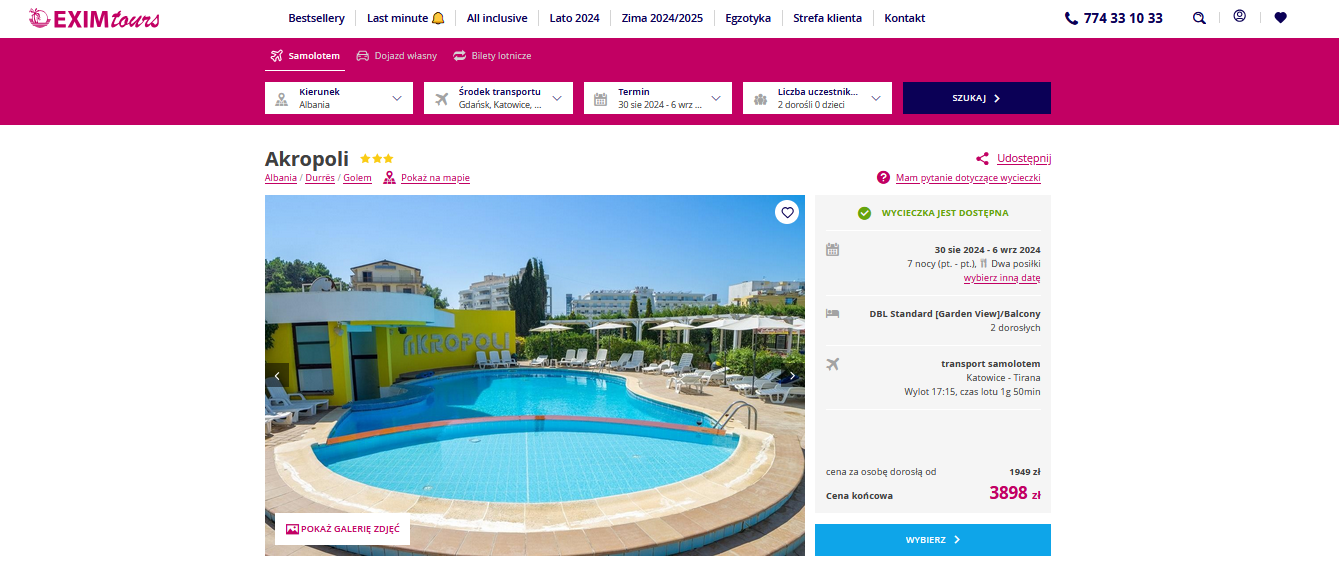Click the share icon next to Udostępnij
Screen dimensions: 1339x564
pyautogui.click(x=982, y=158)
